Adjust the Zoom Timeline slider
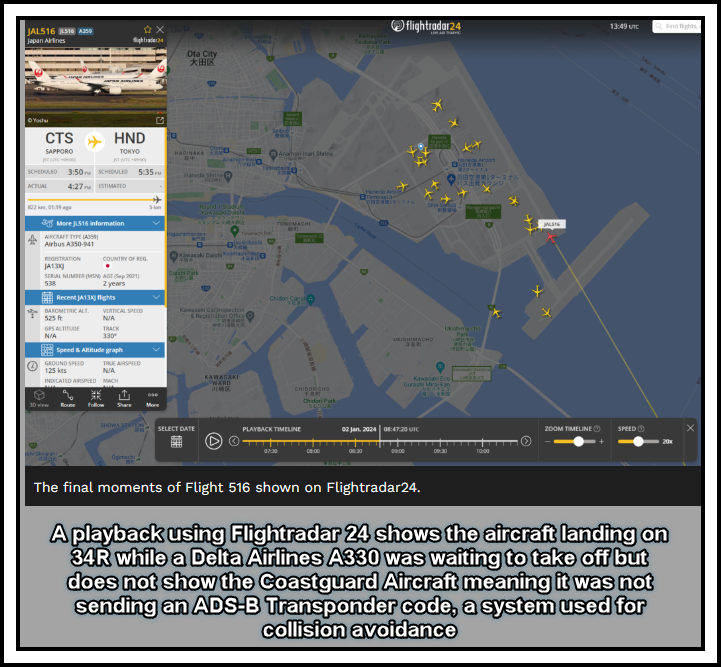721x667 pixels. [x=578, y=441]
